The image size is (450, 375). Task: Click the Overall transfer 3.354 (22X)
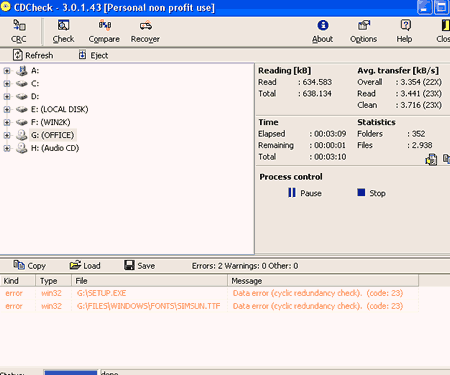[421, 82]
